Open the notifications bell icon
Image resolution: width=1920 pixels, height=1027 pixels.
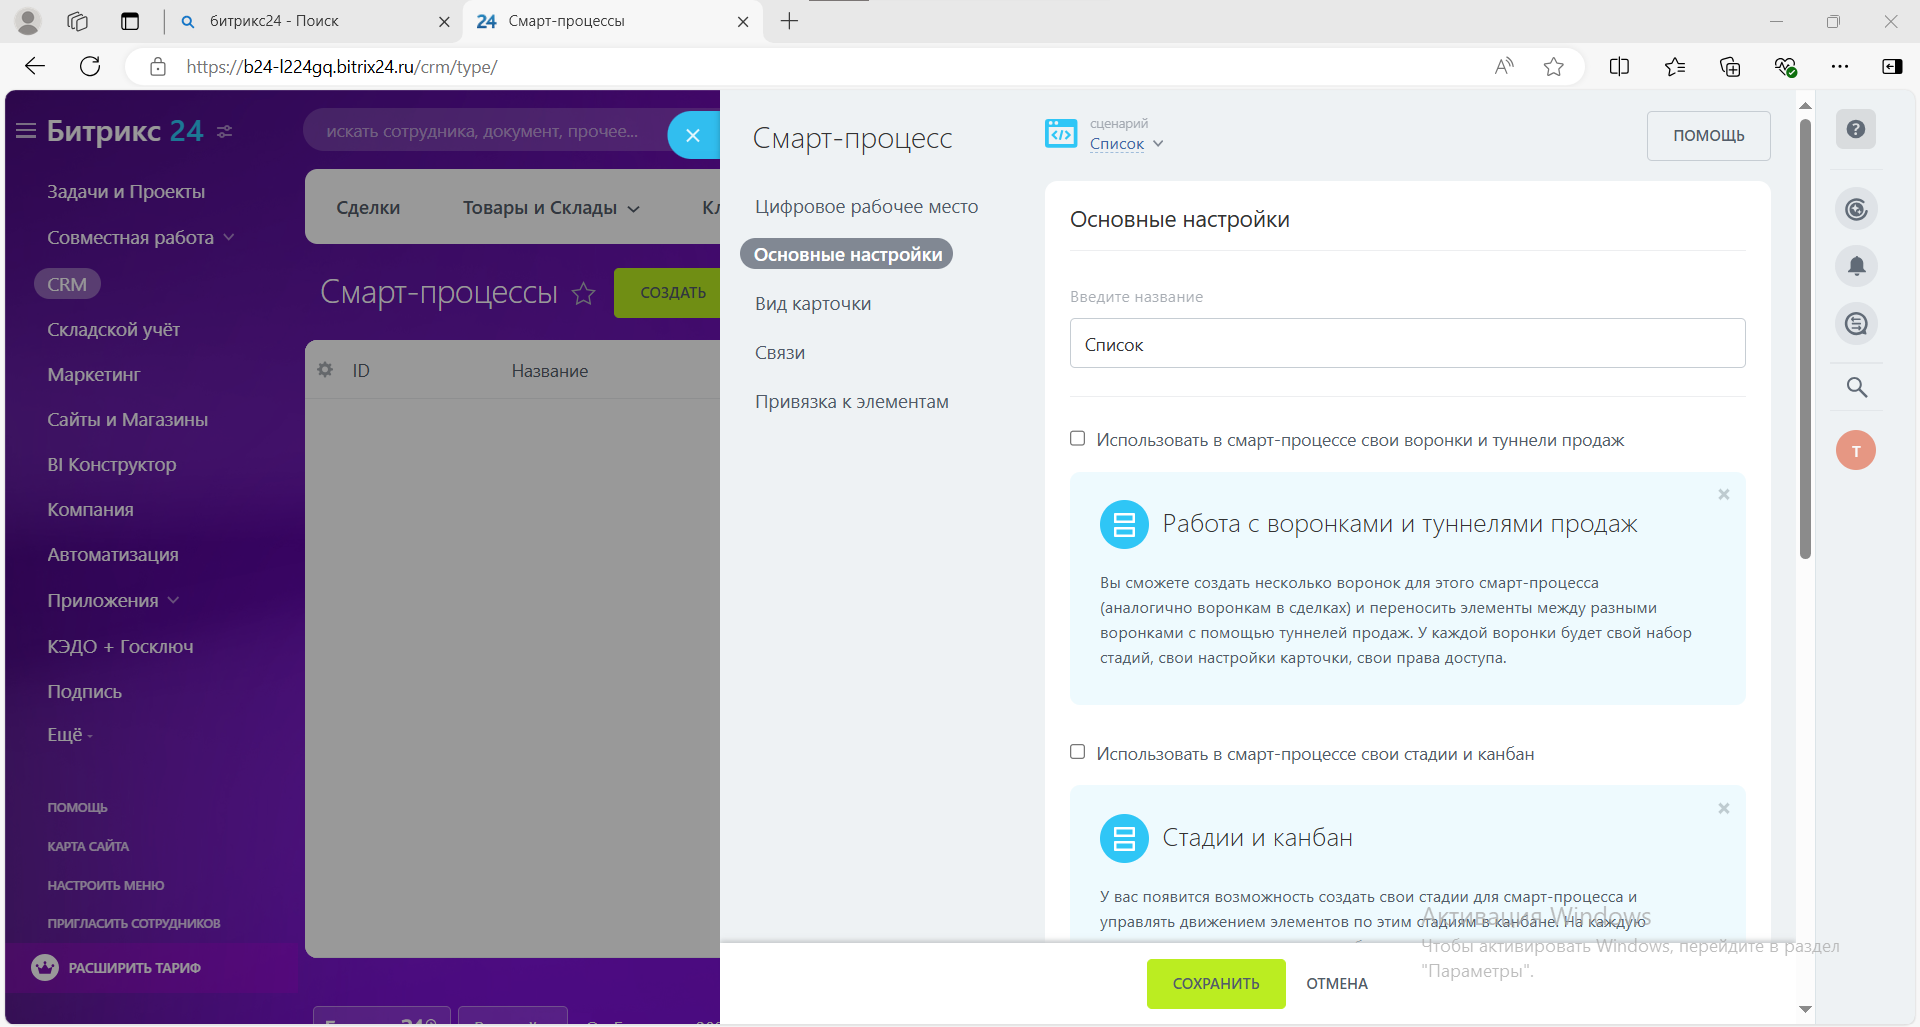point(1856,266)
